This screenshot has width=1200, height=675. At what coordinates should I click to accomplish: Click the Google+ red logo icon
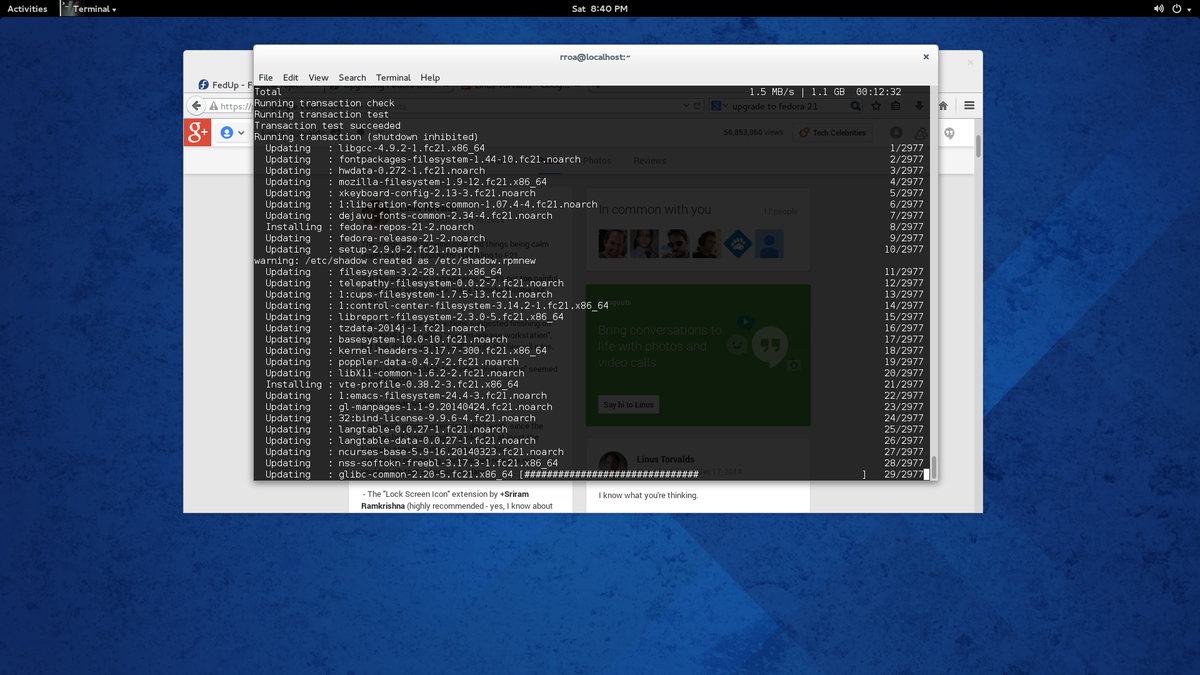pyautogui.click(x=196, y=131)
